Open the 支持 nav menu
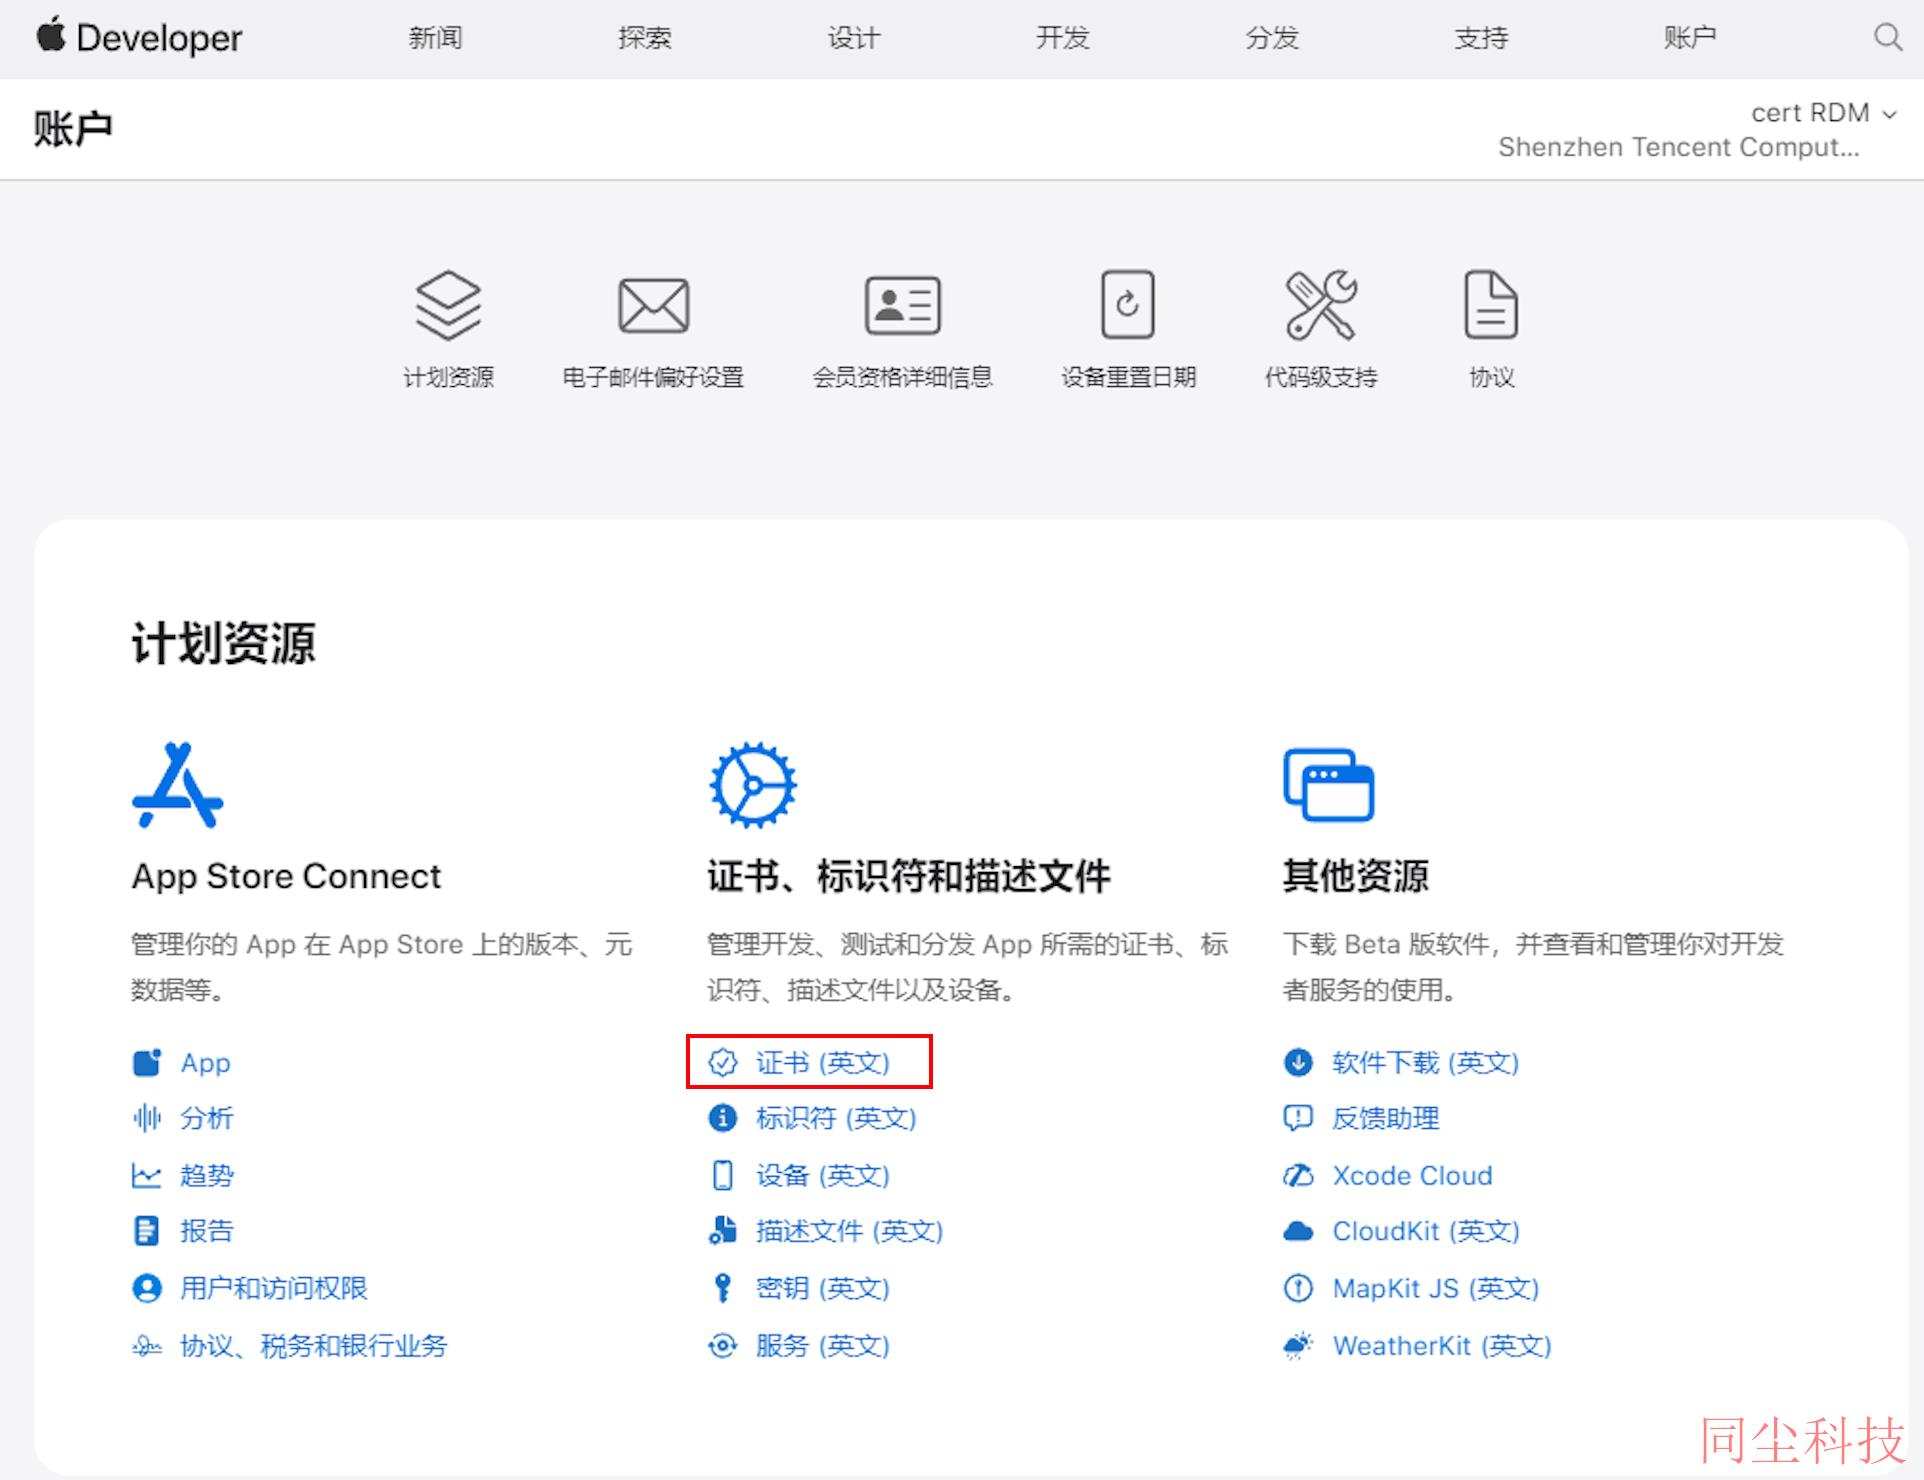 click(x=1480, y=38)
